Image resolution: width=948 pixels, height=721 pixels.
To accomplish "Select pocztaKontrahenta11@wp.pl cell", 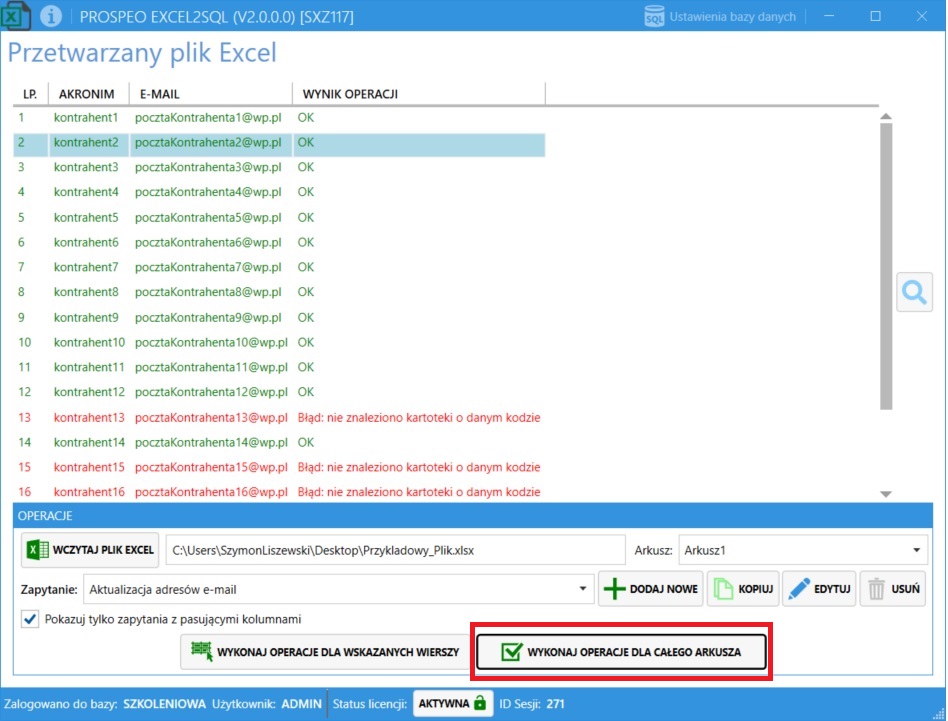I will point(211,367).
